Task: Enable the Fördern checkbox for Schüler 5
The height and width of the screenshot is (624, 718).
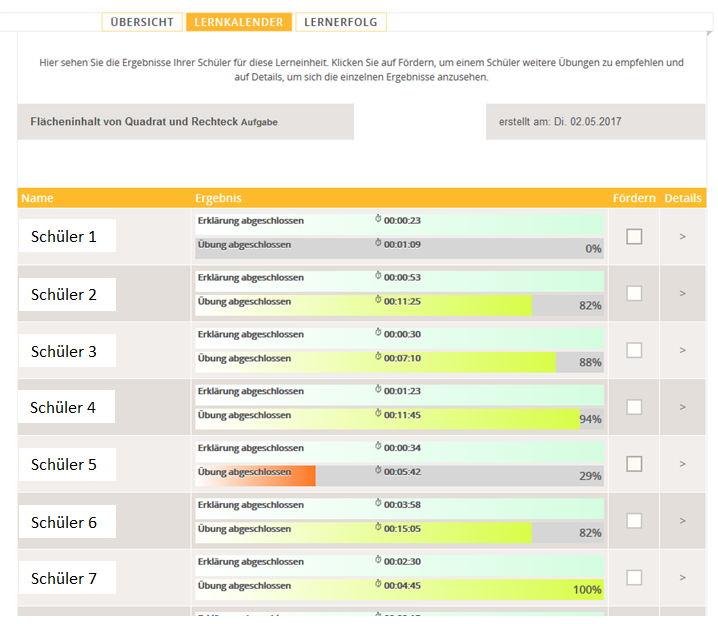Action: (634, 464)
